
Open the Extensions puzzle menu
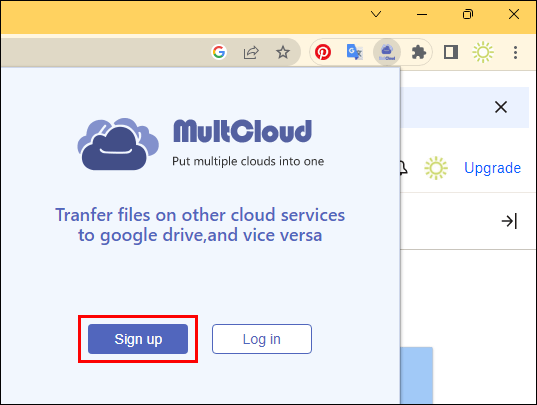click(x=419, y=52)
